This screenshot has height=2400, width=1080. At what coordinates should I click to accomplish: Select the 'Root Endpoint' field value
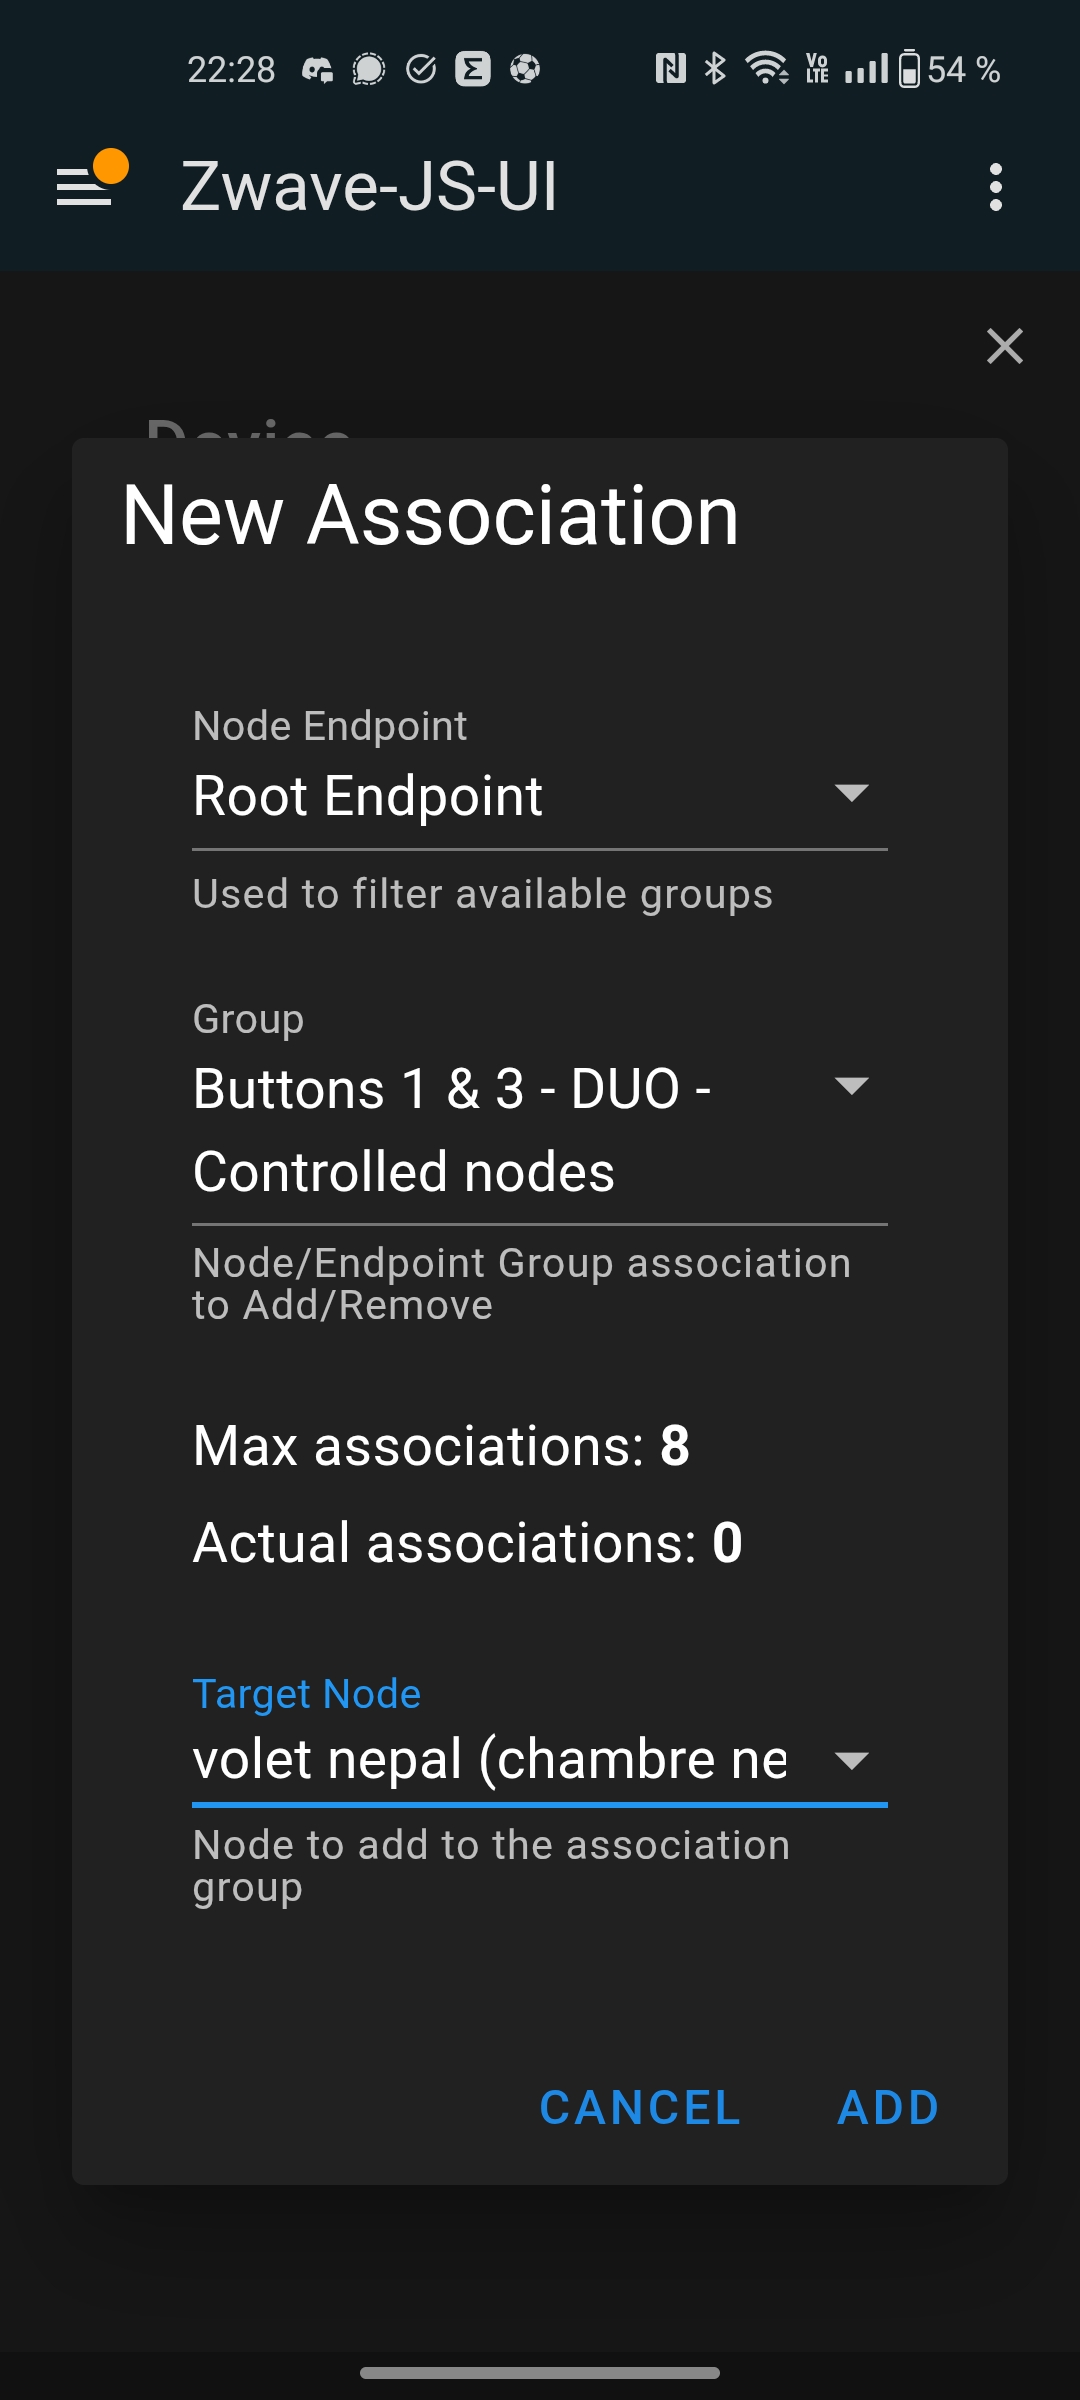click(x=368, y=797)
